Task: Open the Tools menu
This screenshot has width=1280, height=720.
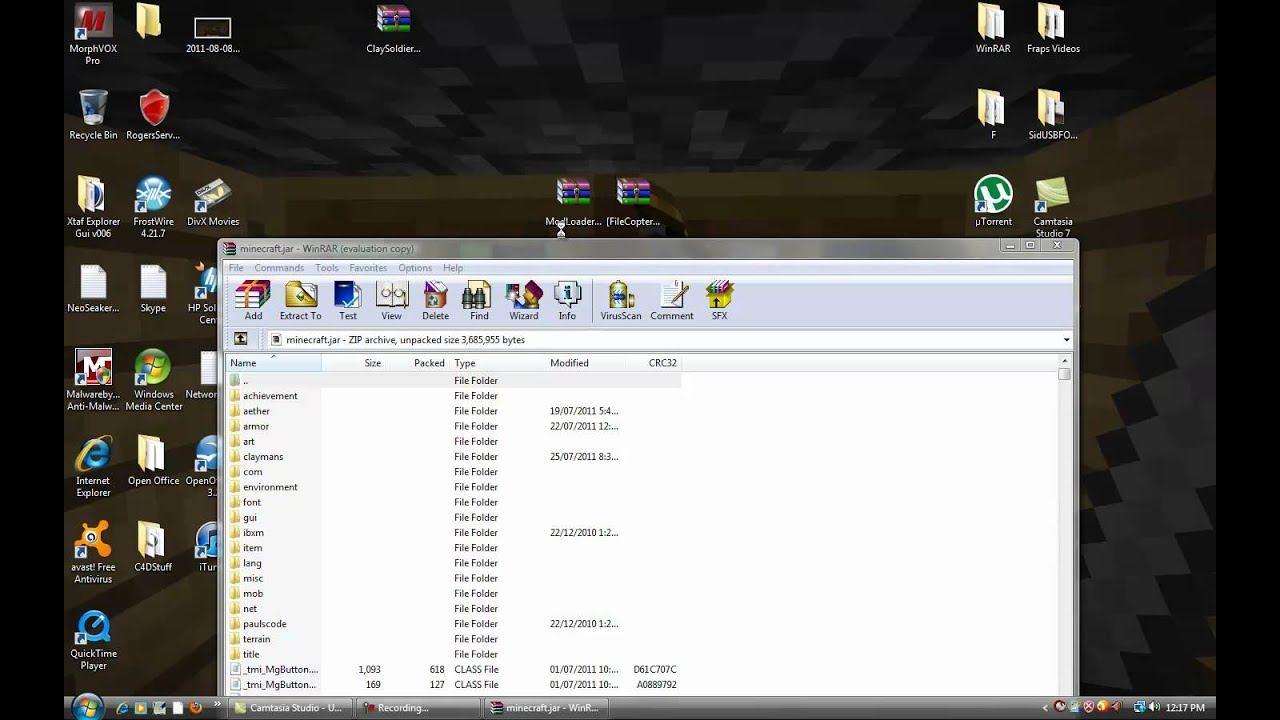Action: [327, 268]
